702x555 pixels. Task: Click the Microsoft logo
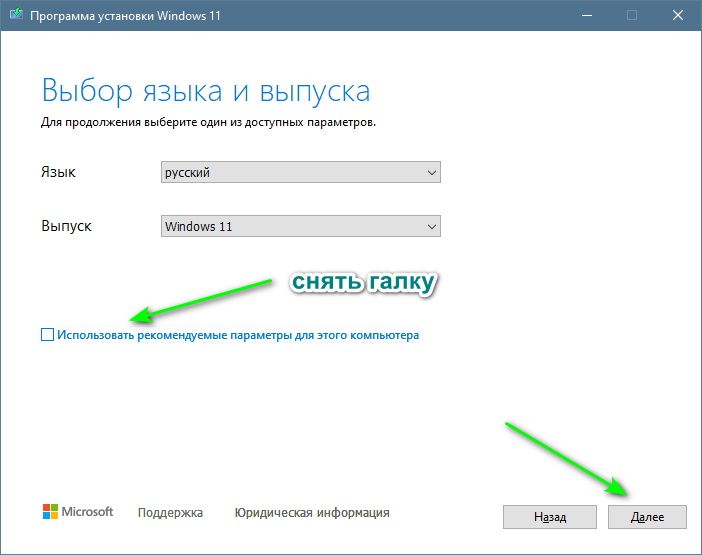(78, 512)
